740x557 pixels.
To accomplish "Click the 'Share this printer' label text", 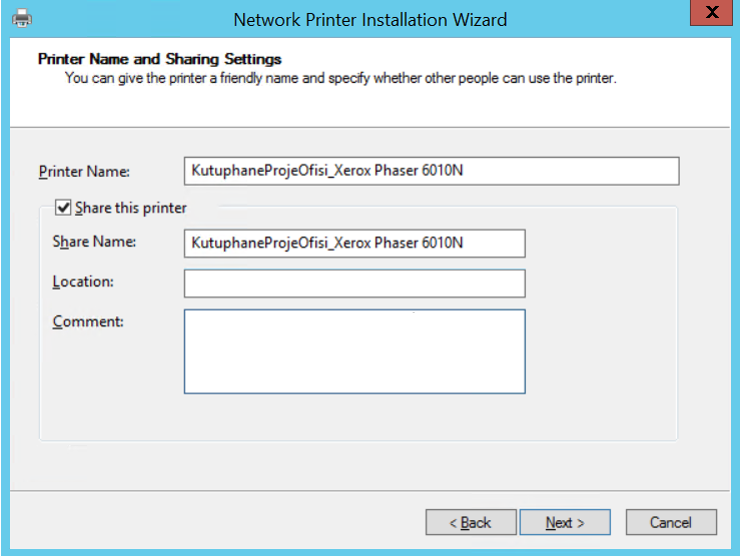I will pyautogui.click(x=131, y=208).
